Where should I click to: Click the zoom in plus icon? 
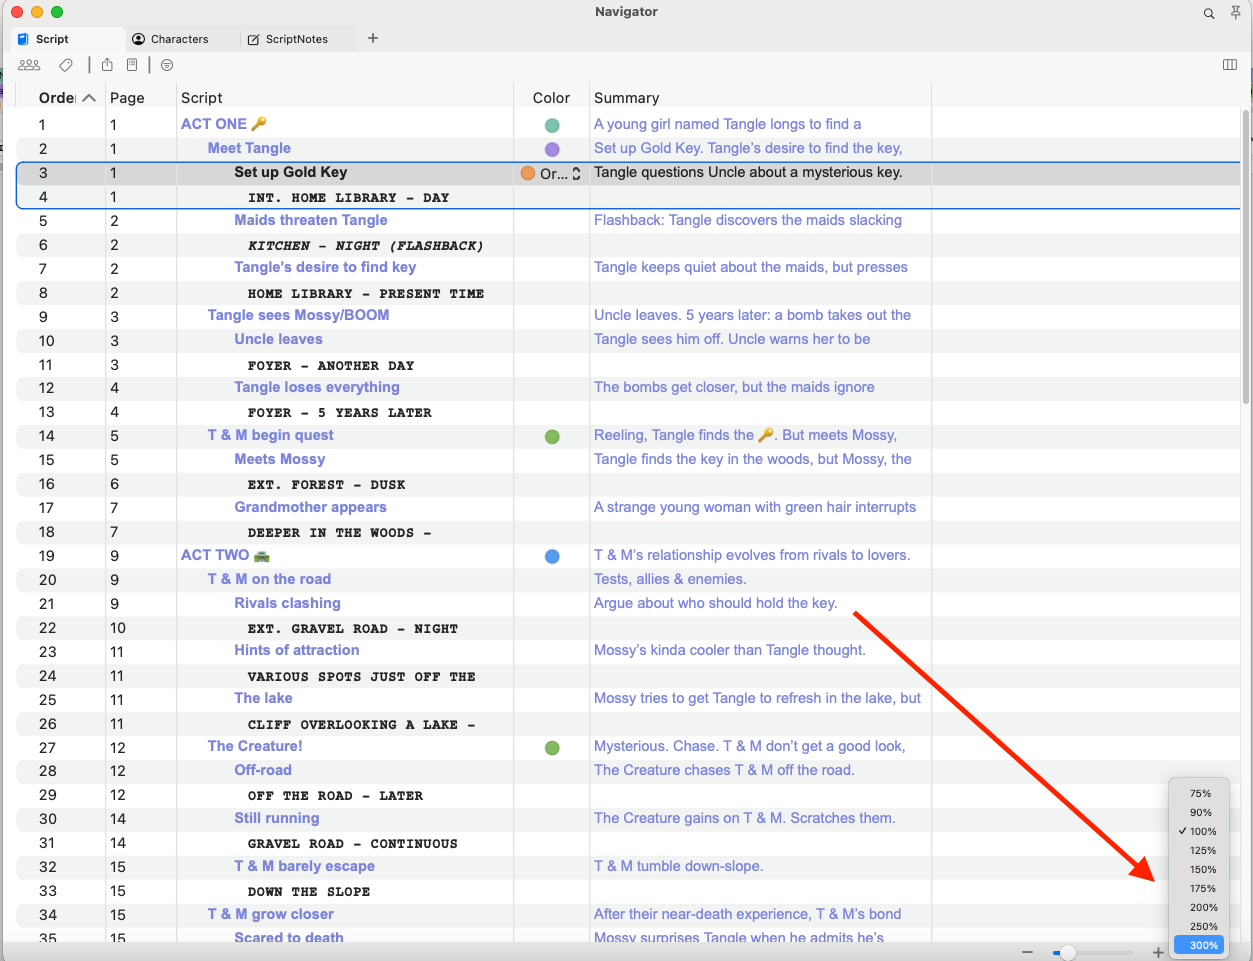[1158, 953]
